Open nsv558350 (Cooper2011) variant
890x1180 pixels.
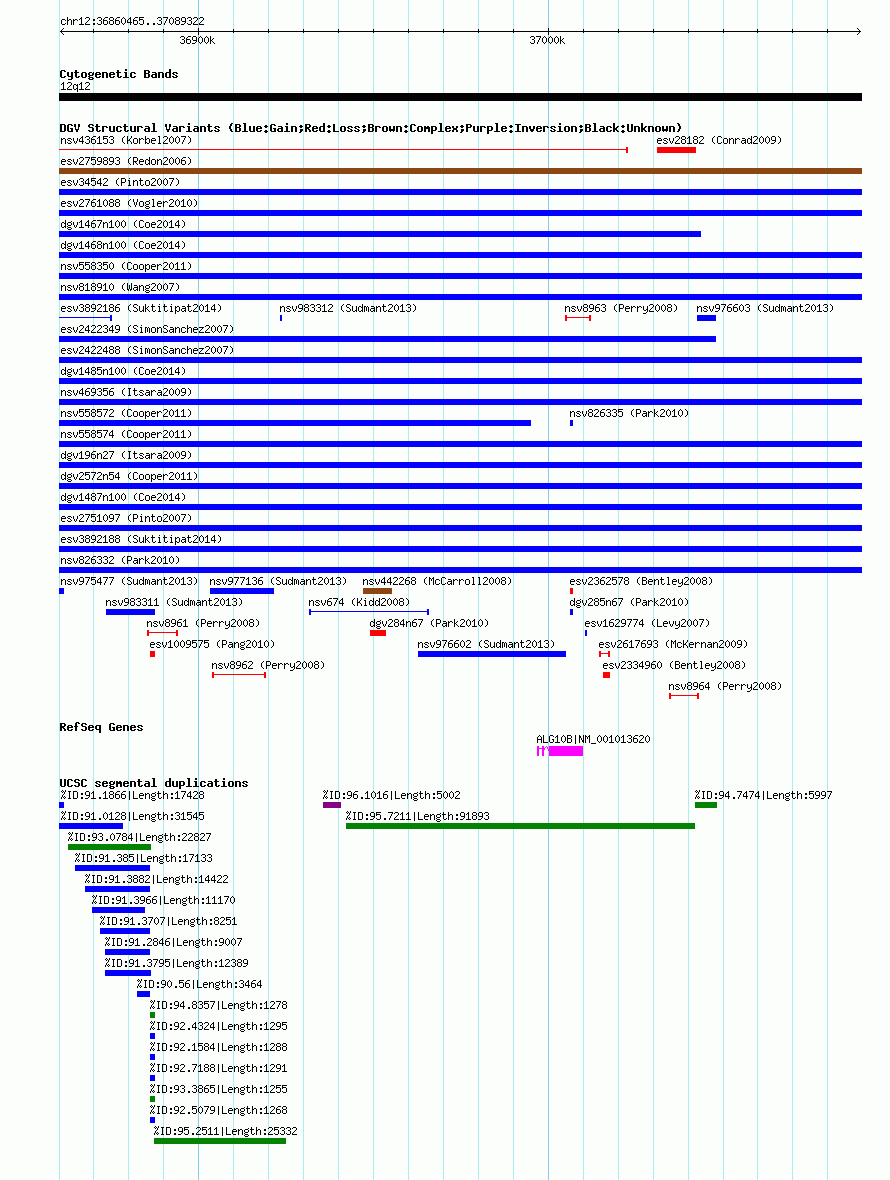pyautogui.click(x=126, y=266)
